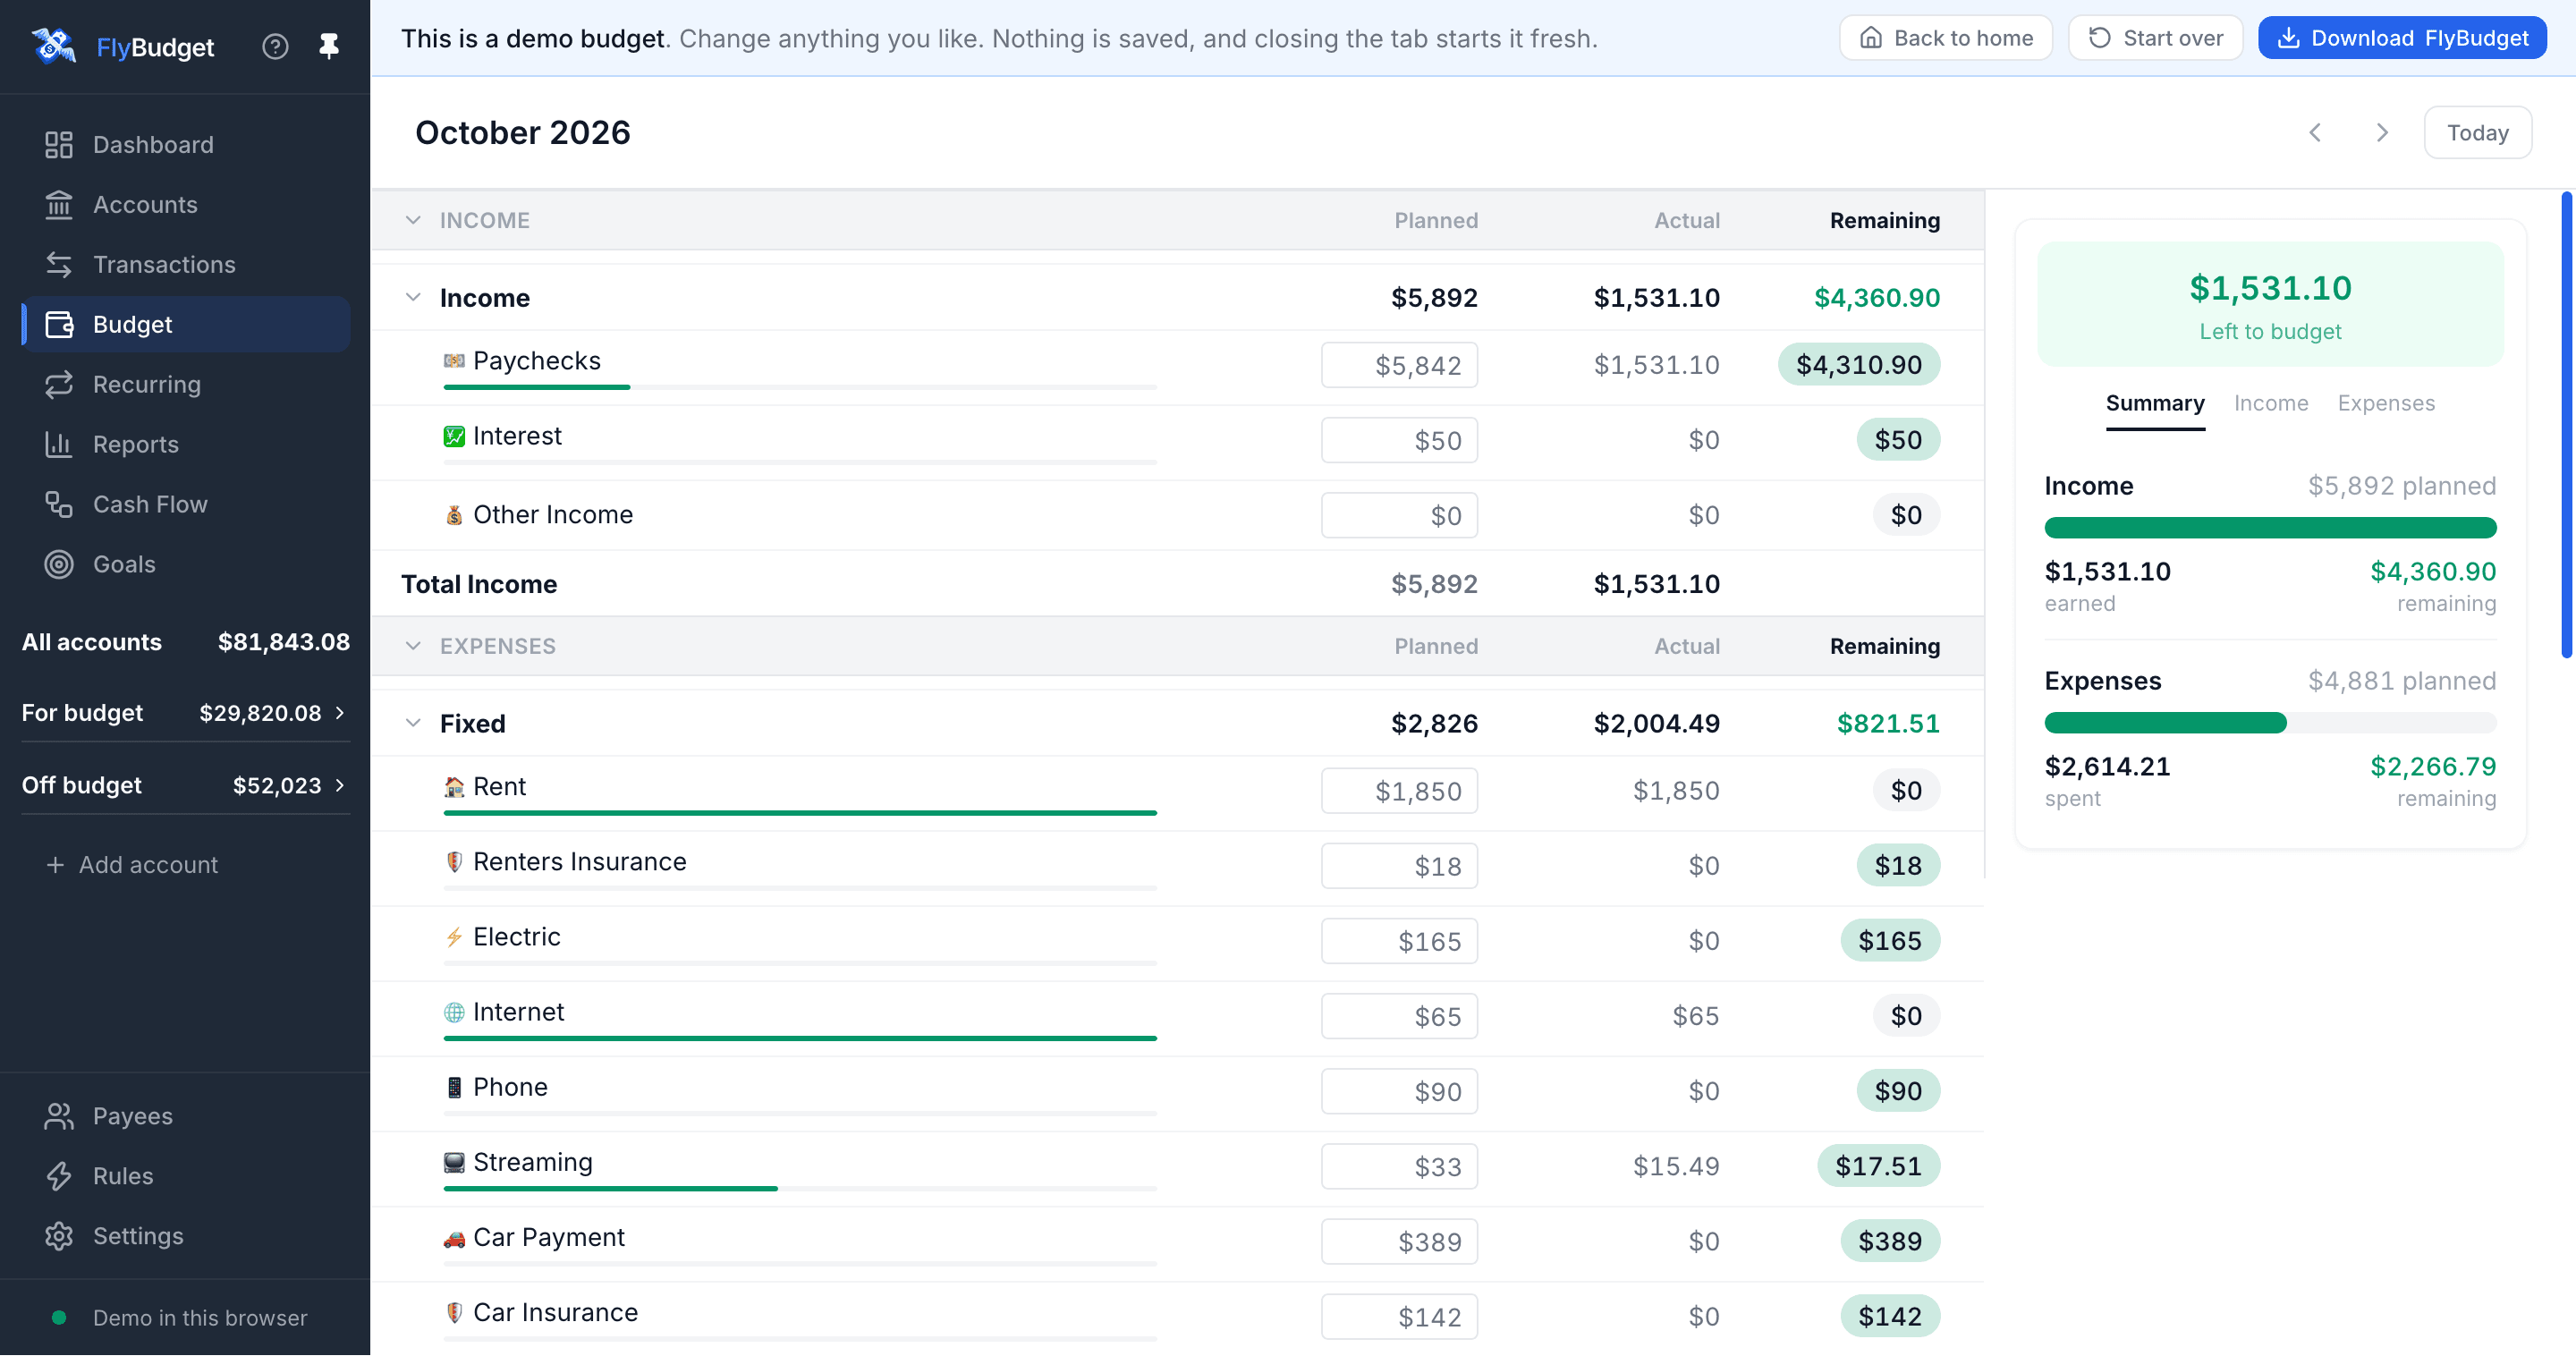Edit the Electric planned amount field

[x=1399, y=941]
